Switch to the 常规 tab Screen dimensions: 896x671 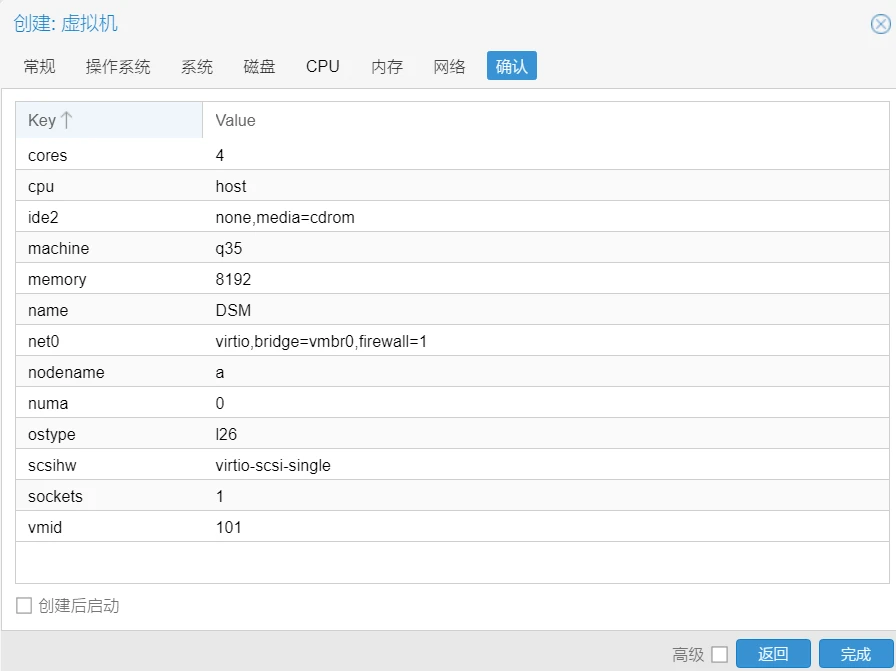(x=40, y=67)
